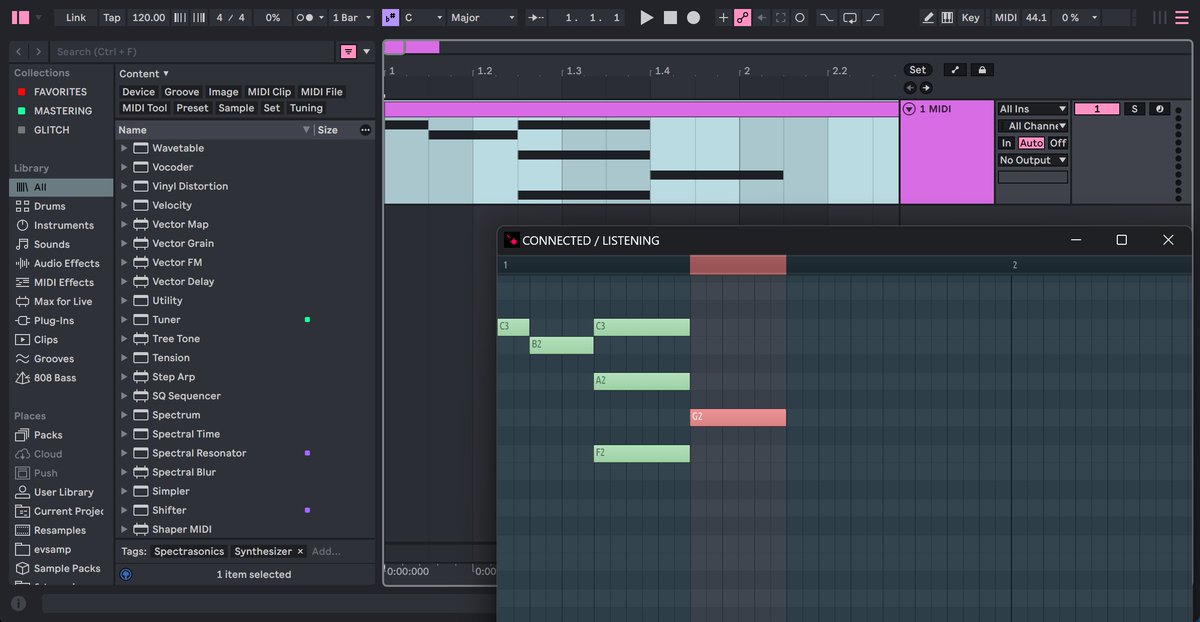Remove the Synthesizer tag with its x
This screenshot has width=1200, height=622.
click(300, 551)
